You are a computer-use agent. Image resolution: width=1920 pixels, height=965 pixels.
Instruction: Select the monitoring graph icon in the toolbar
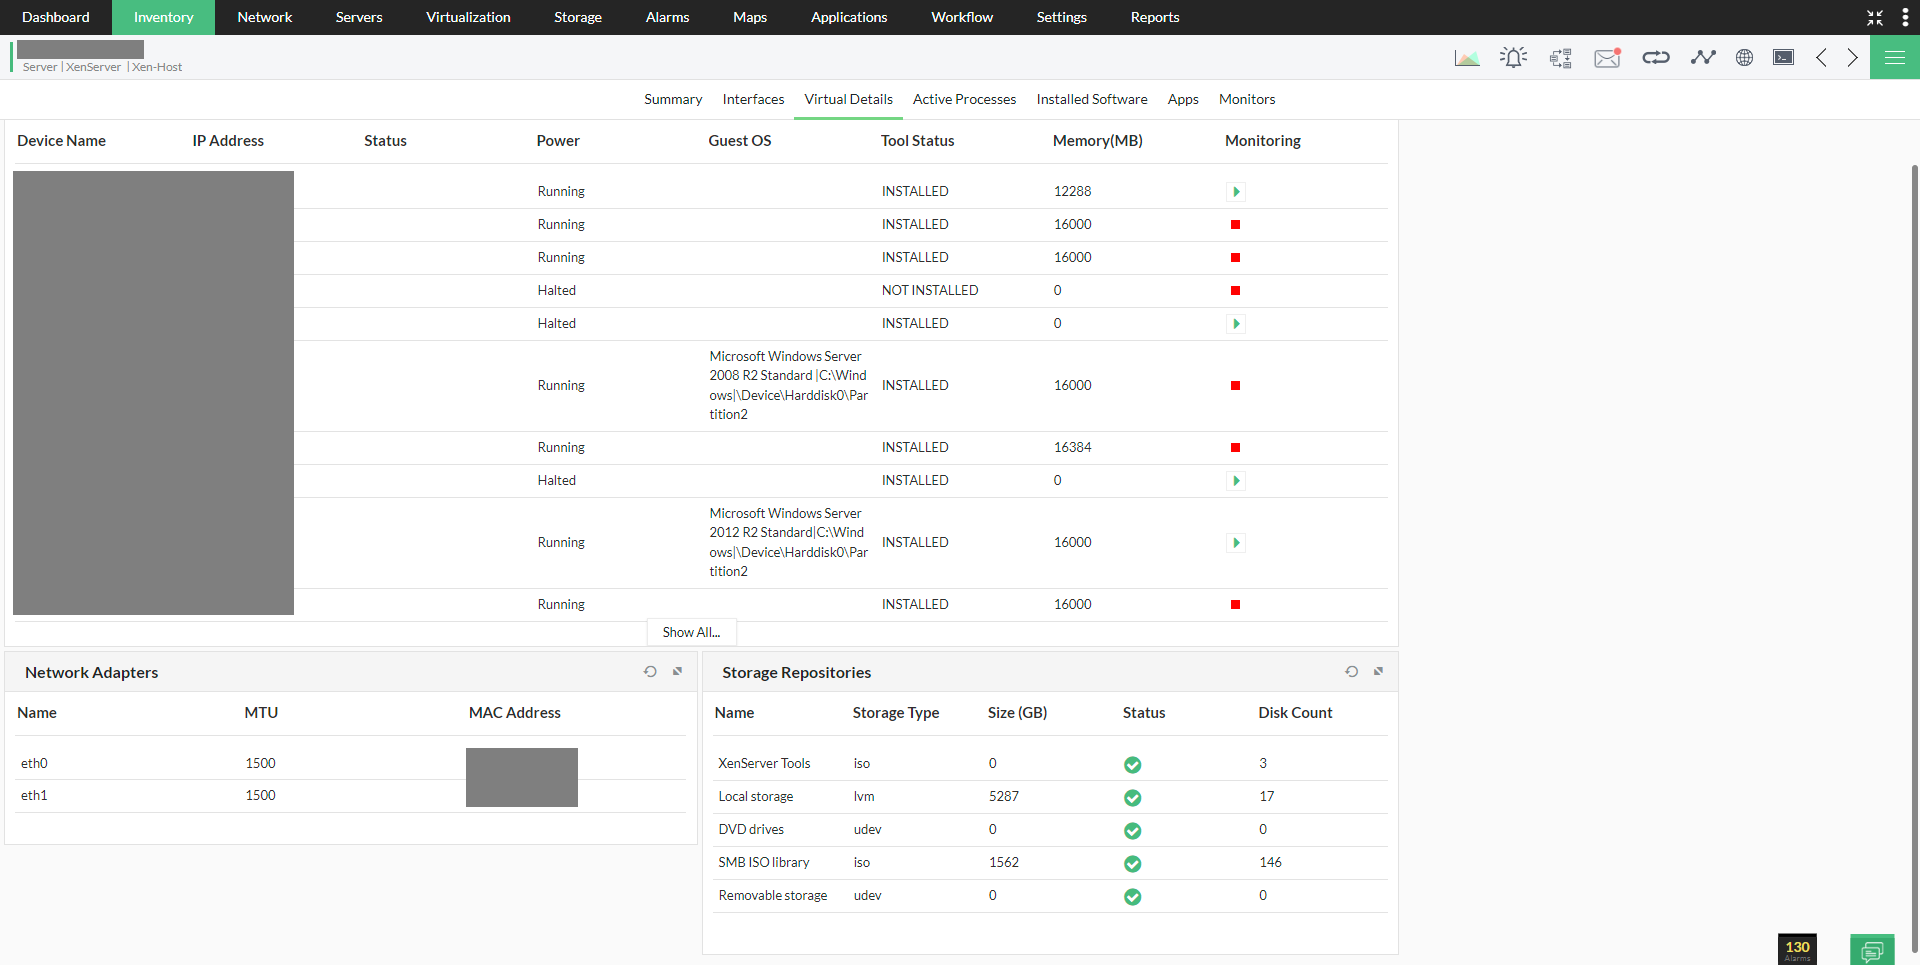point(1703,57)
